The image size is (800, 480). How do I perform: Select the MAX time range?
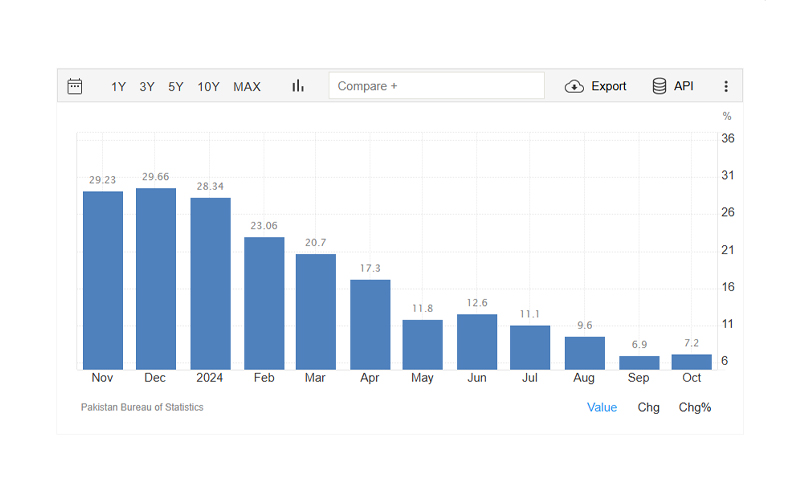247,87
